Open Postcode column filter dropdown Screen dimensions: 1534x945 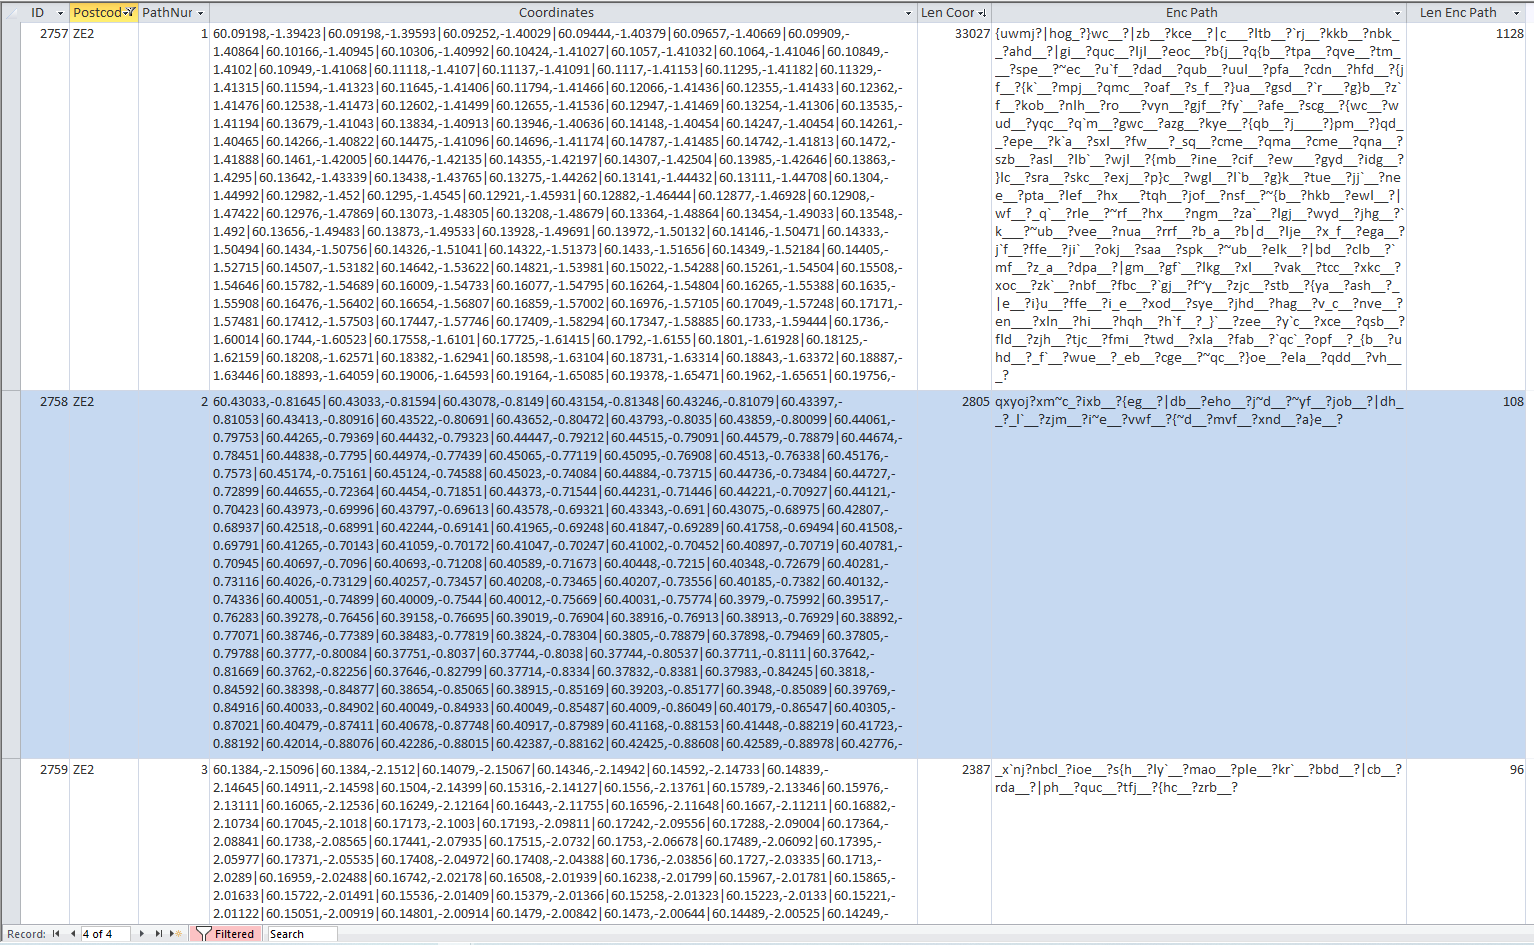coord(129,13)
